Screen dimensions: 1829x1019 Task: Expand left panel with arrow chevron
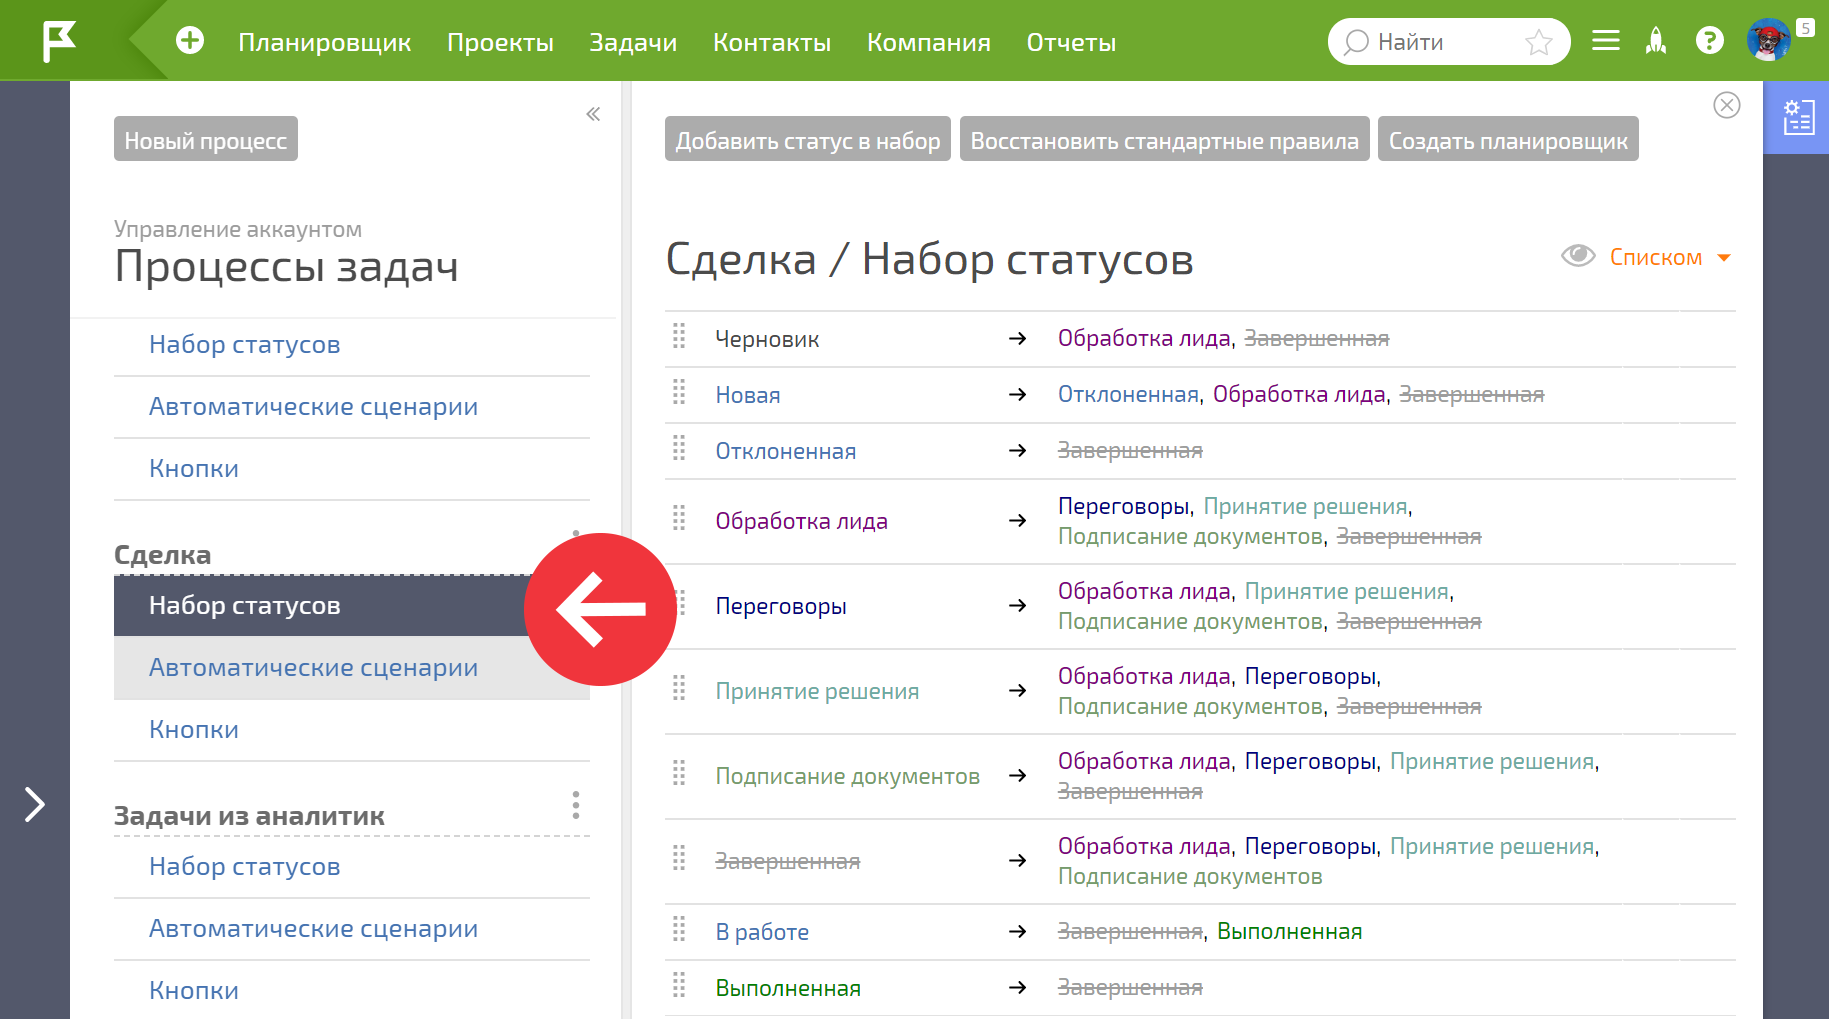click(x=35, y=804)
